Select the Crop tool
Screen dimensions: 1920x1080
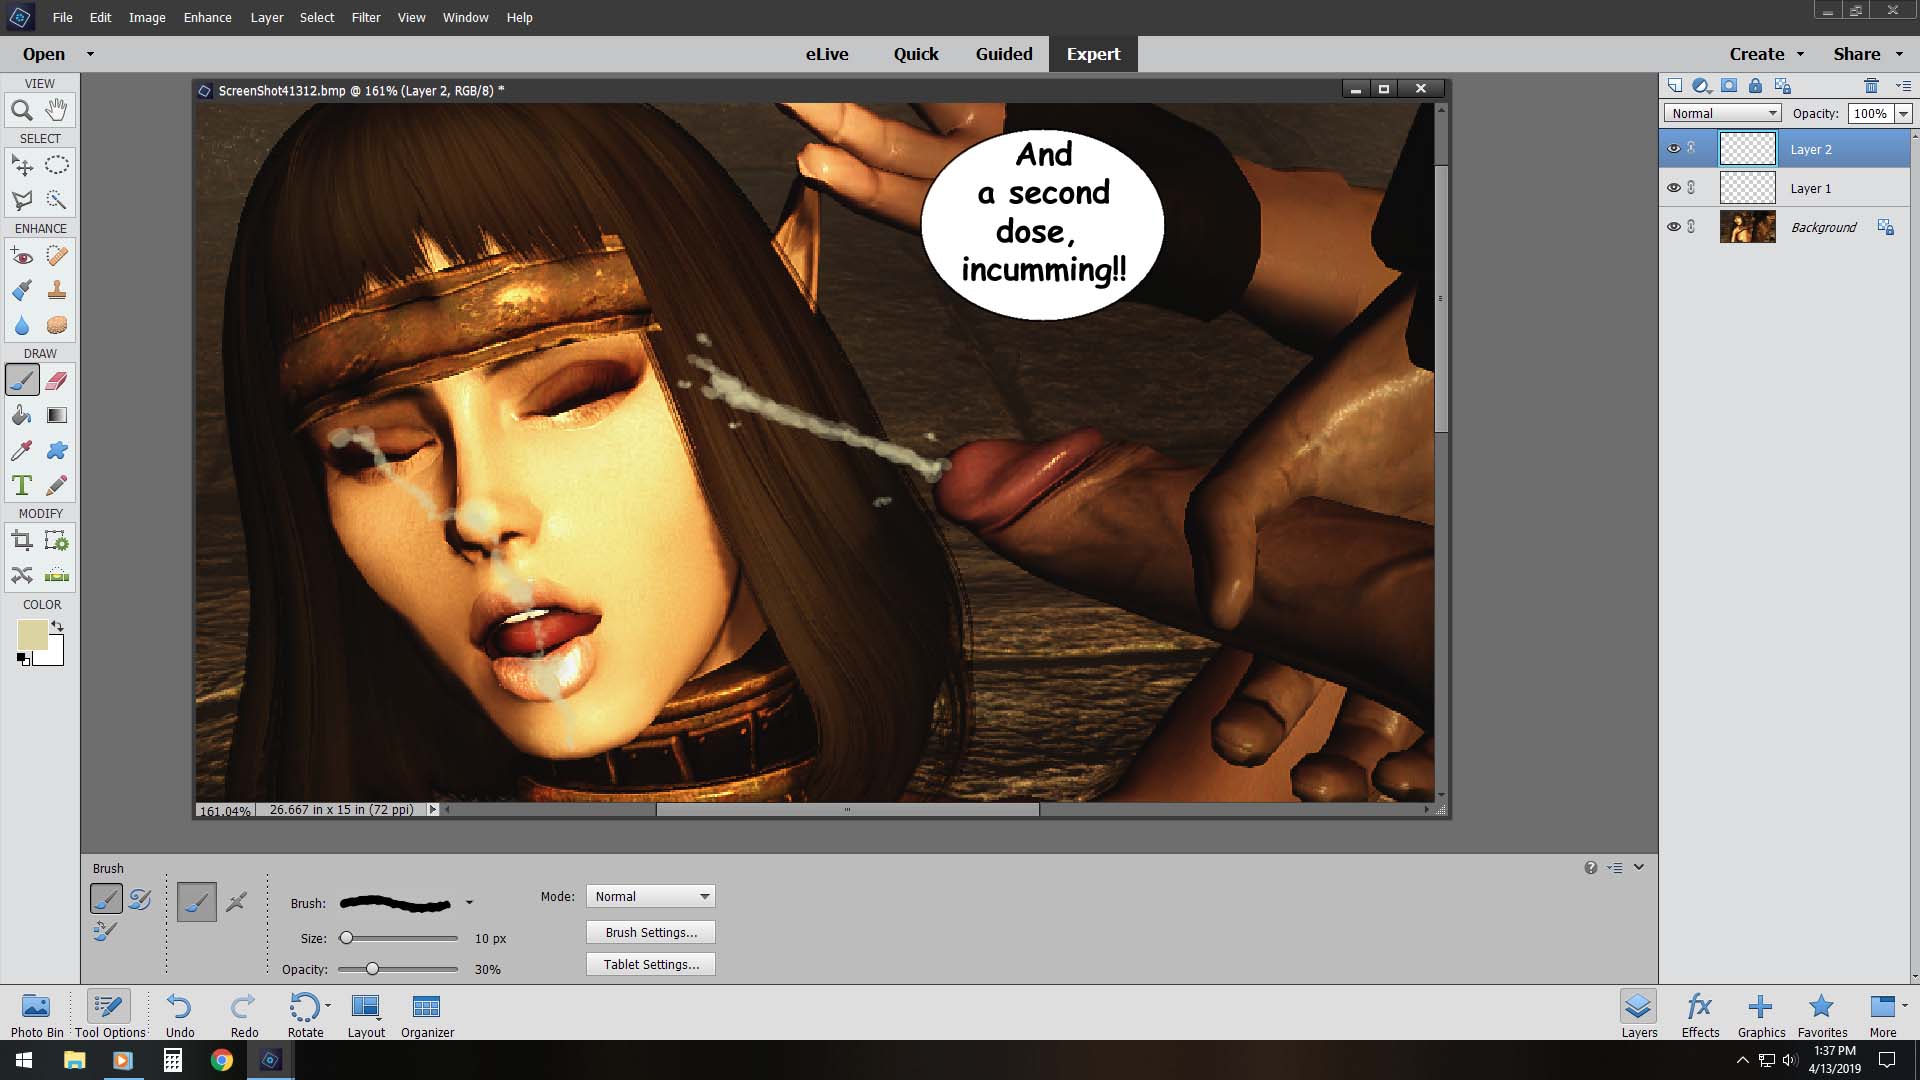[22, 541]
